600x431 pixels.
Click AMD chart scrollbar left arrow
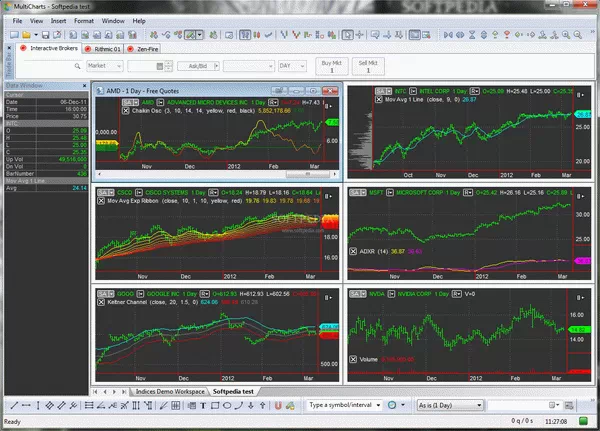pos(99,174)
